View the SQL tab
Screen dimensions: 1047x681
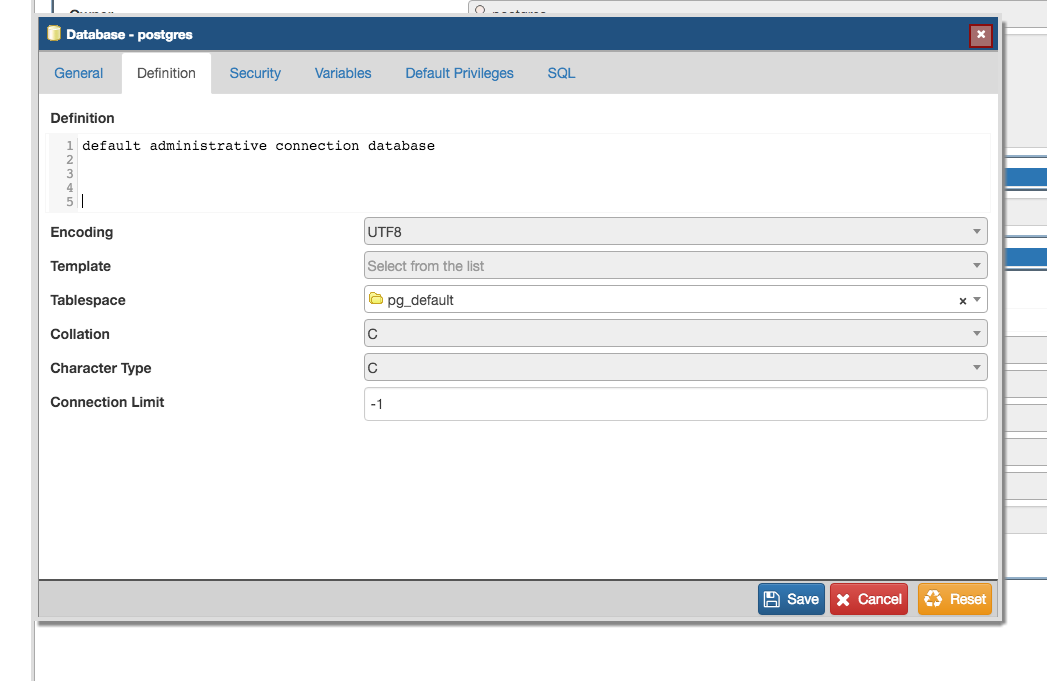[x=561, y=73]
